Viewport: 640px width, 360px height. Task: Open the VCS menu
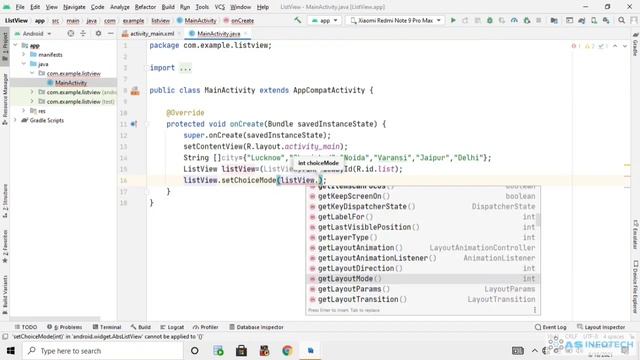(220, 7)
